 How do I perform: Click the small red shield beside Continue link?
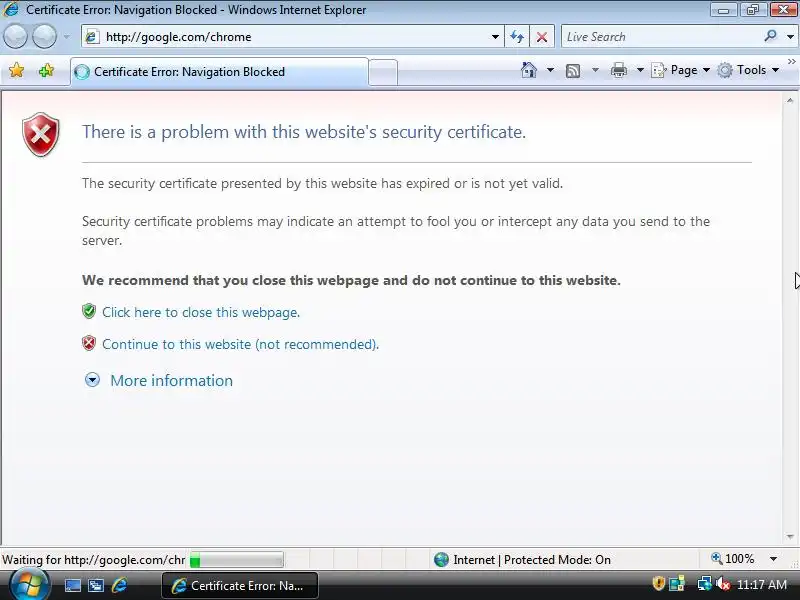[89, 343]
